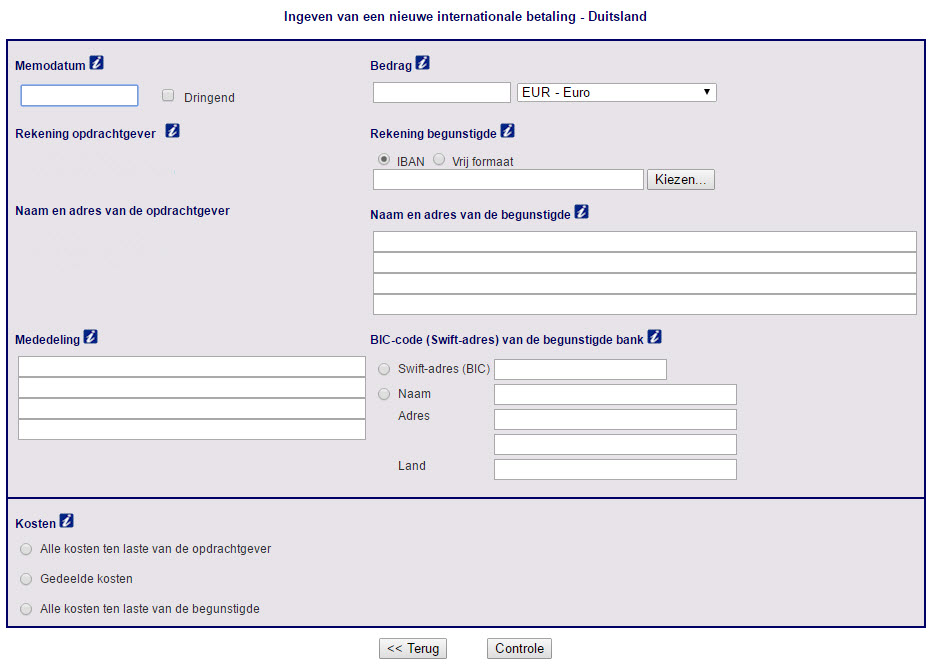Image resolution: width=932 pixels, height=668 pixels.
Task: Click the help icon next to Bedrag
Action: coord(422,63)
